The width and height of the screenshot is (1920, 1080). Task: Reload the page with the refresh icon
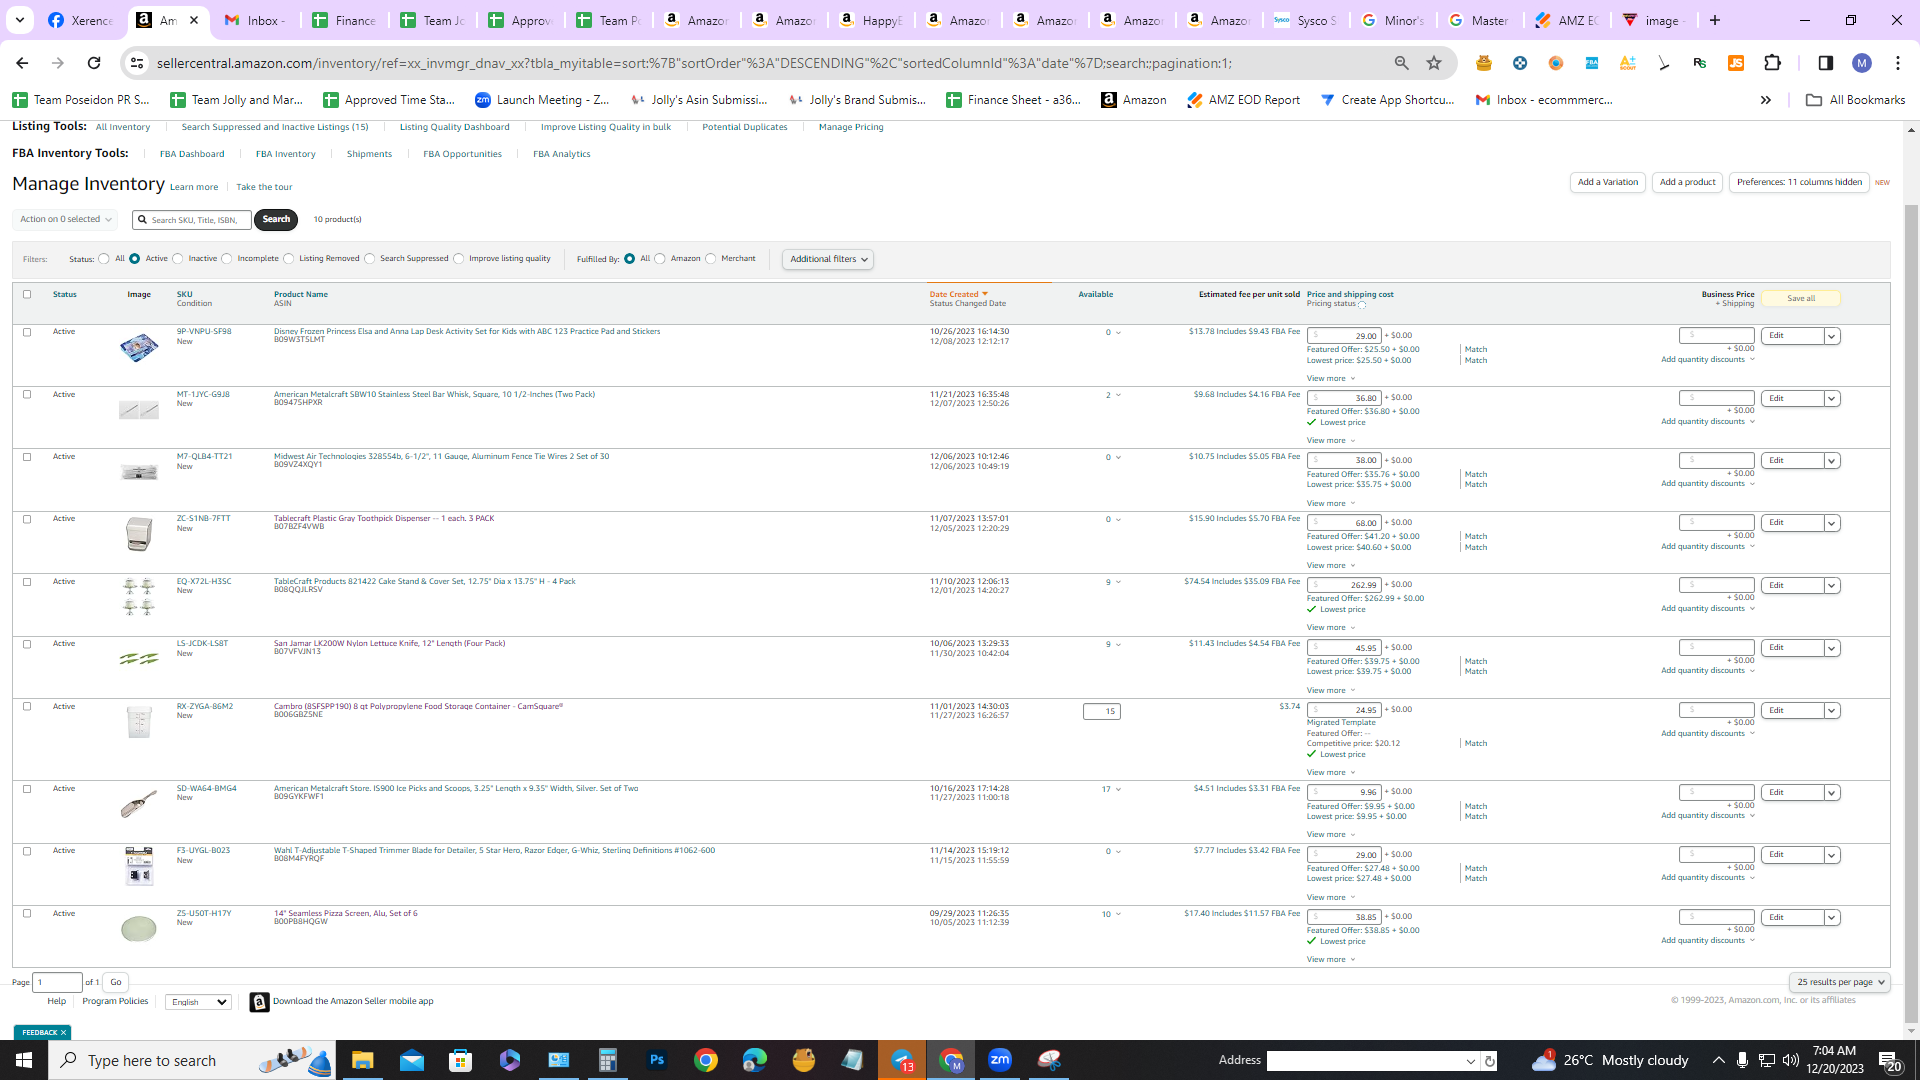pos(94,63)
